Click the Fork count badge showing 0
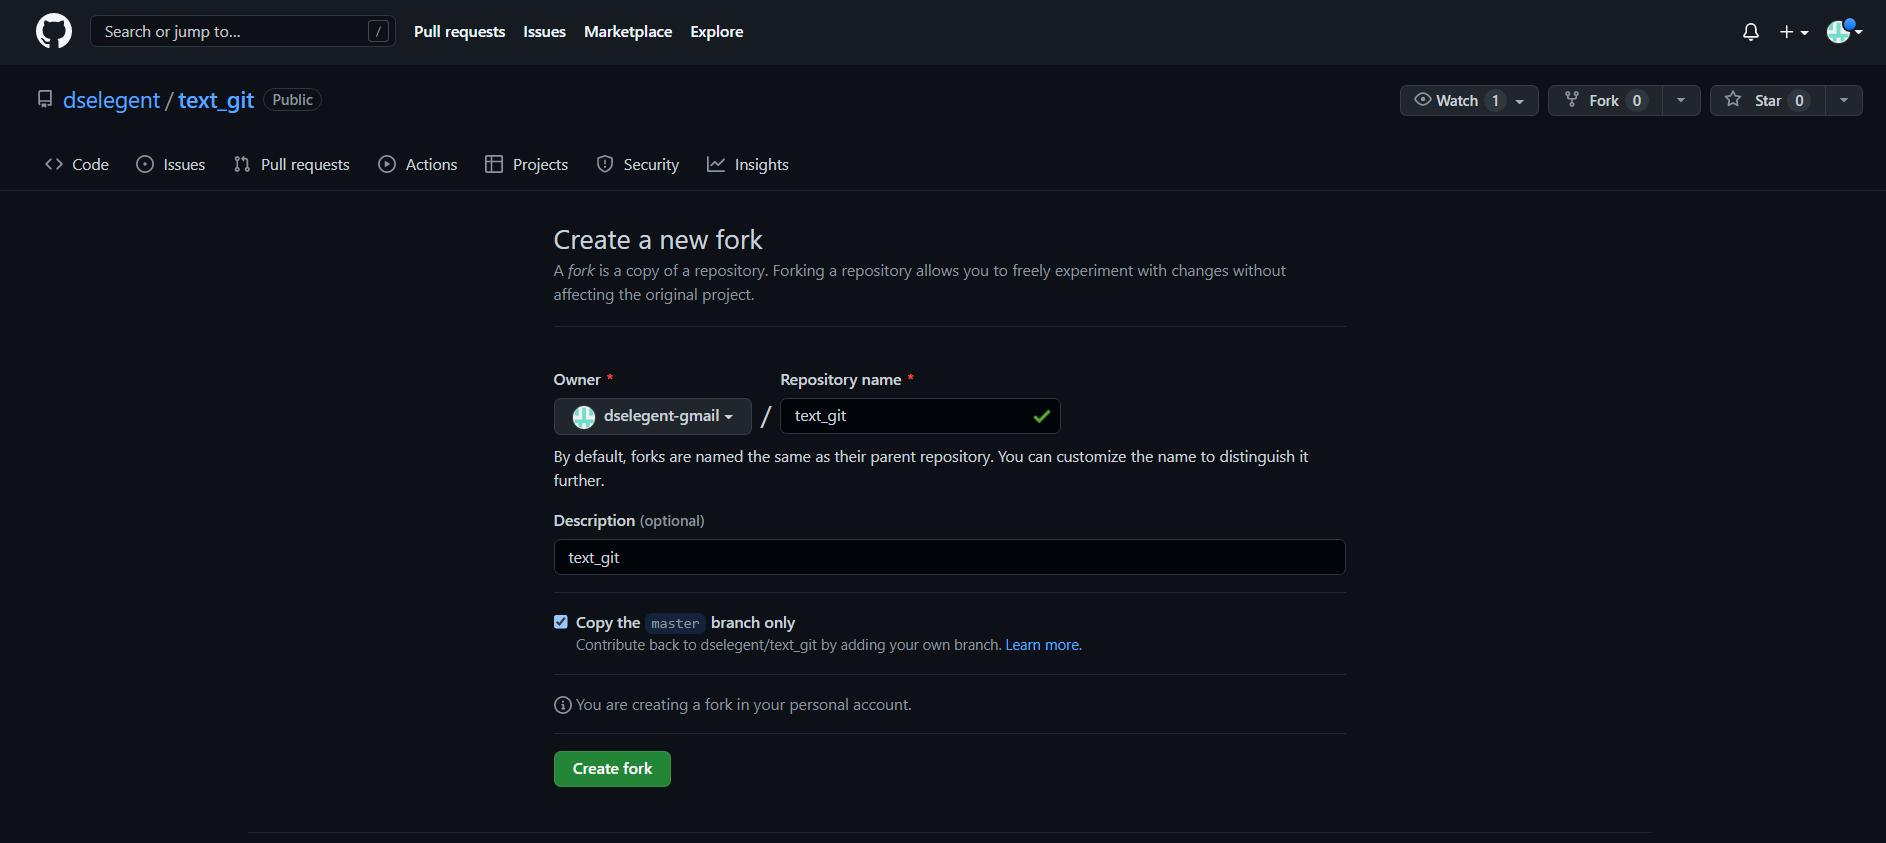1886x843 pixels. [1636, 100]
